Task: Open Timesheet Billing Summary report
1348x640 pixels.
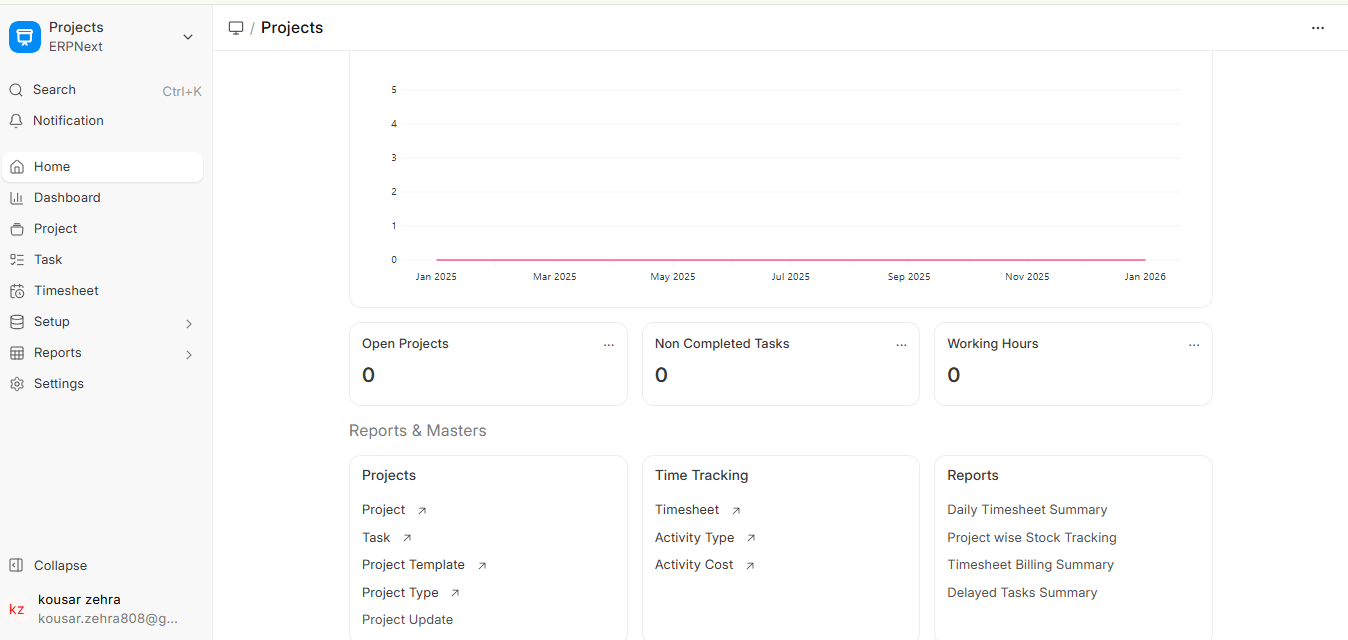Action: point(1030,565)
